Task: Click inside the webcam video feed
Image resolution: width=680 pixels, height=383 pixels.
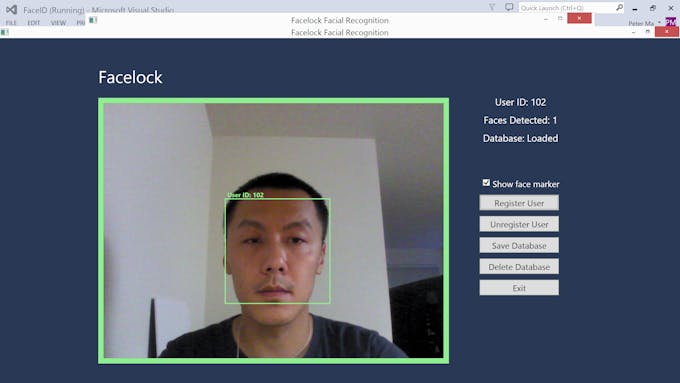Action: (274, 230)
